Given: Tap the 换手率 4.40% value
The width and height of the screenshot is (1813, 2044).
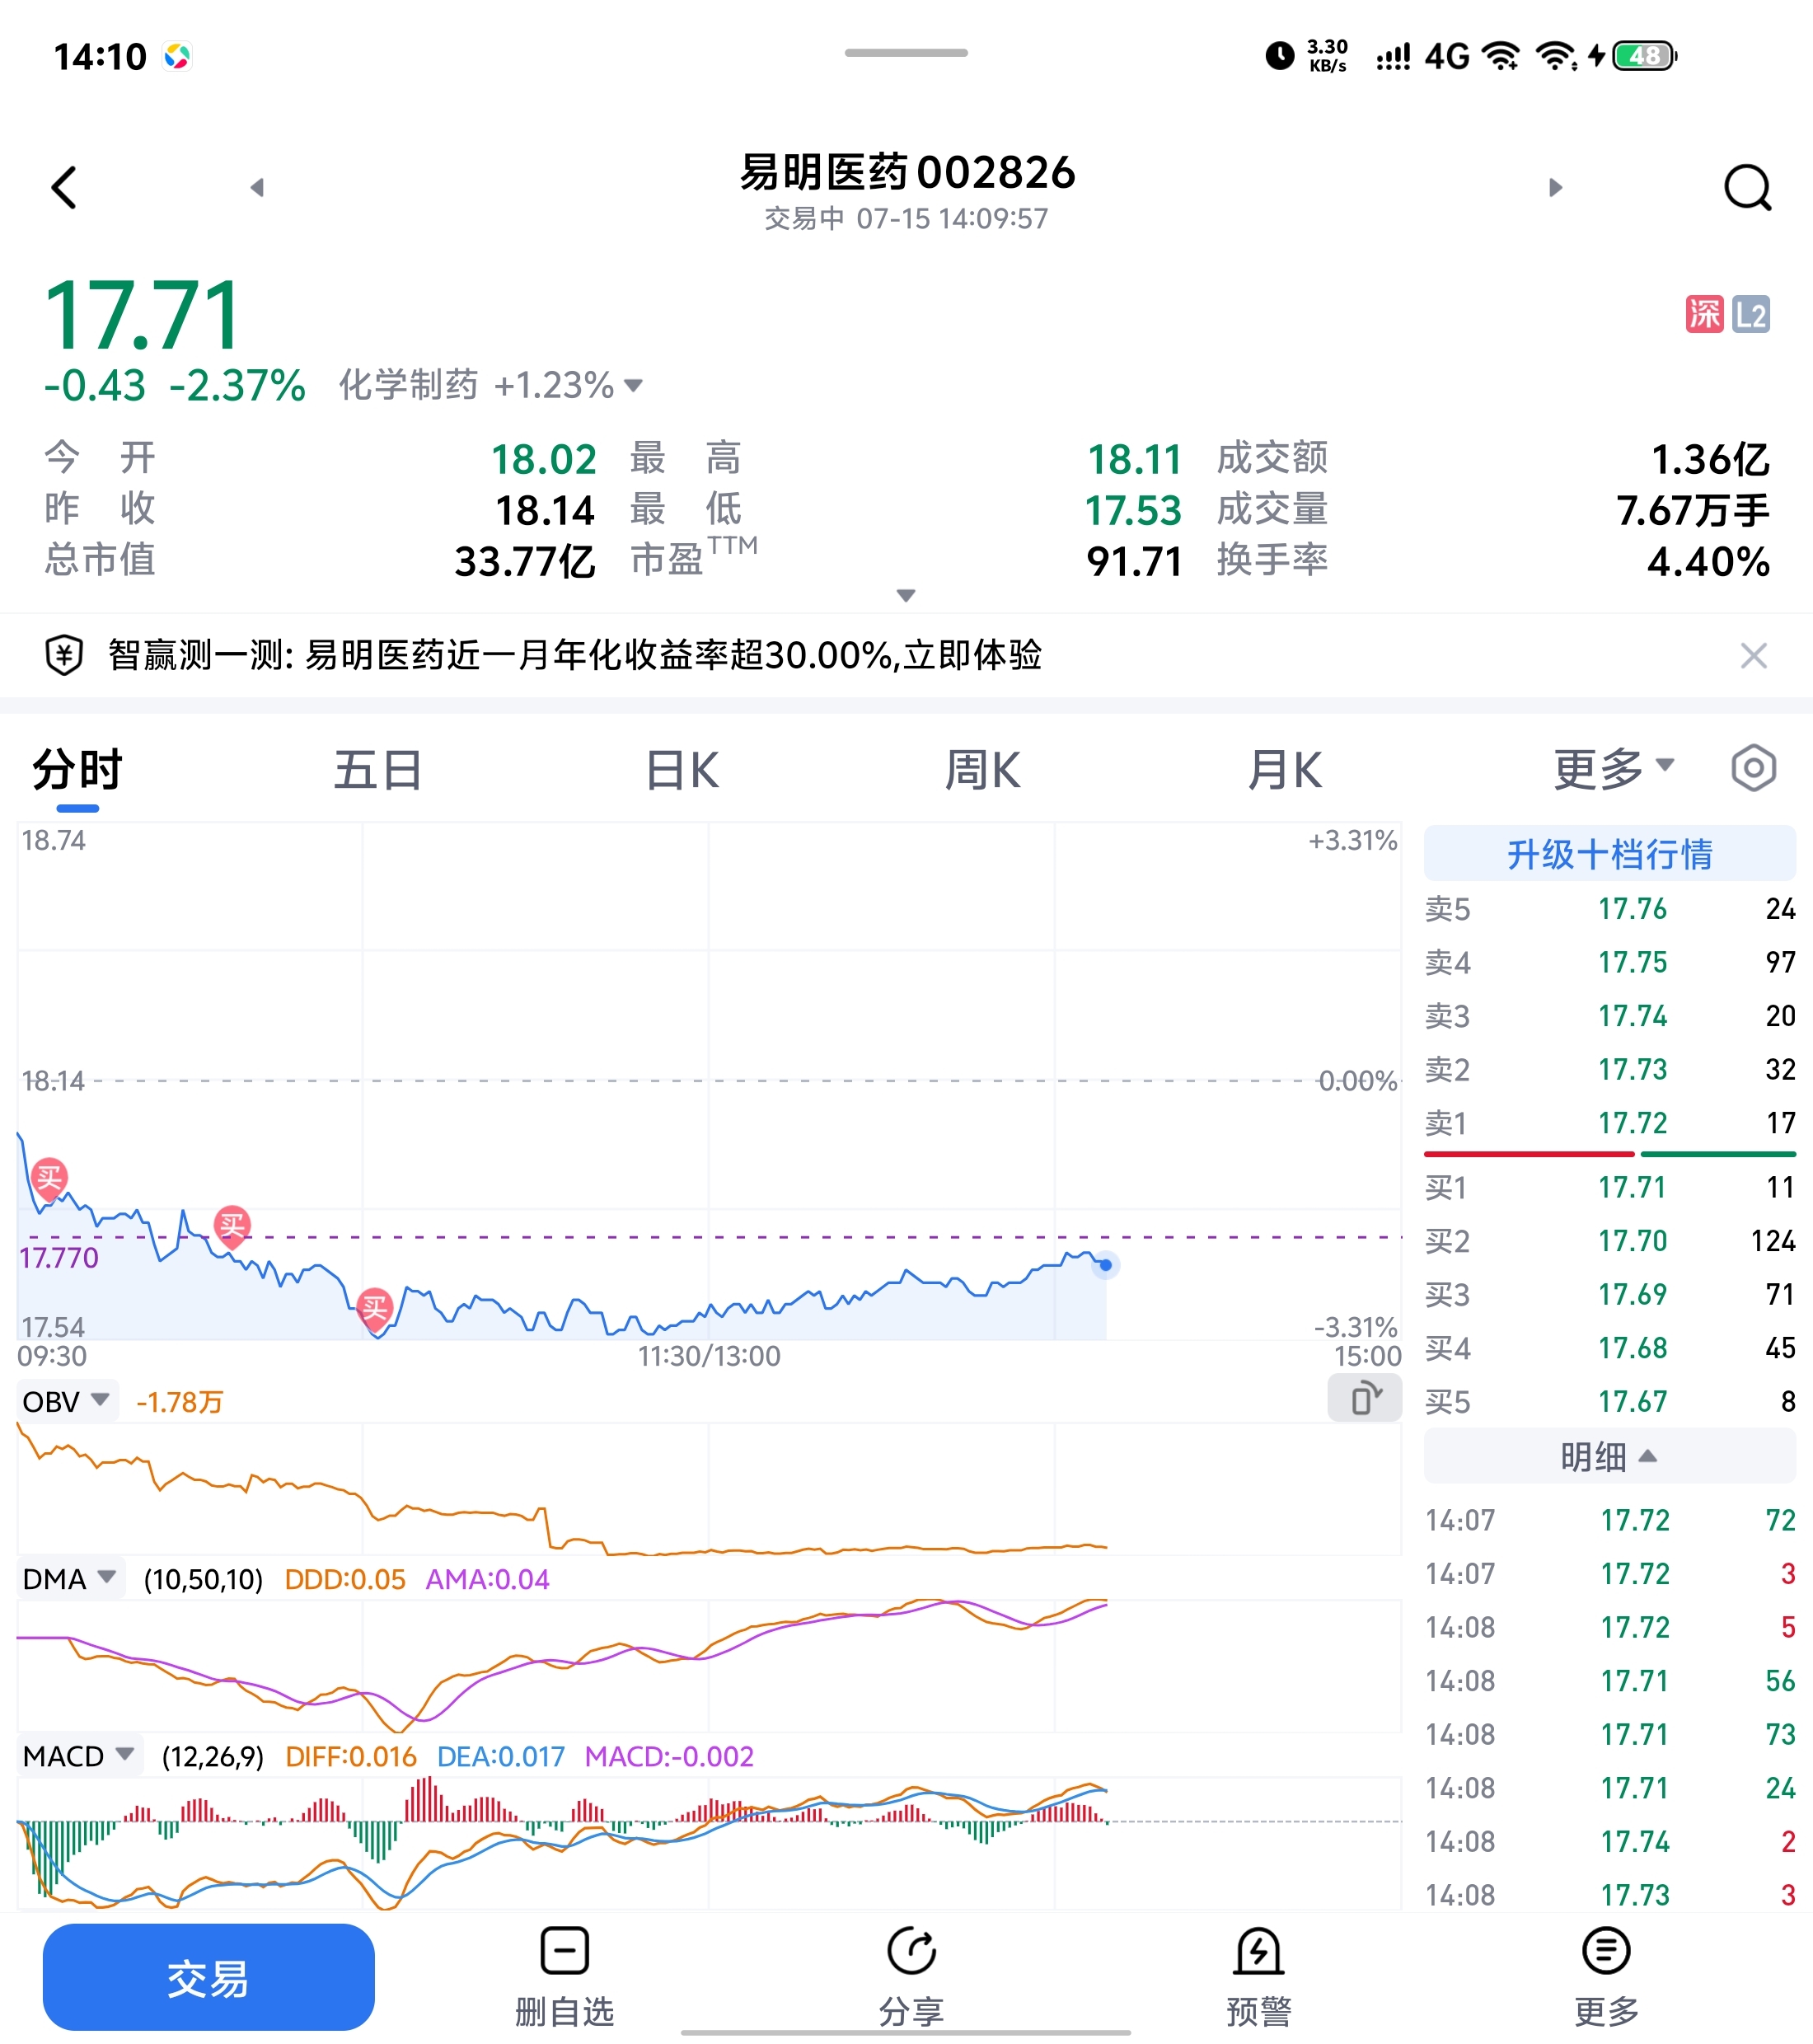Looking at the screenshot, I should [1709, 562].
